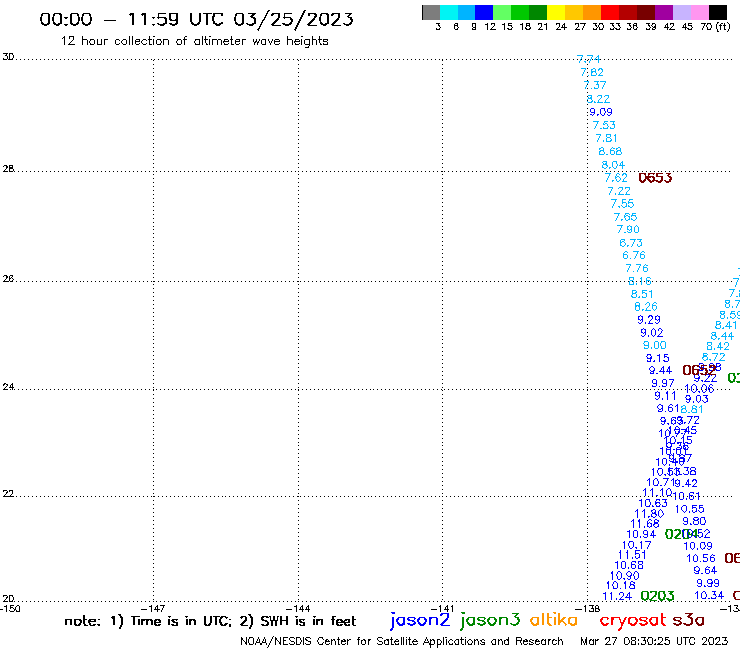Select the jason2 satellite legend label
The height and width of the screenshot is (650, 740).
pos(420,620)
